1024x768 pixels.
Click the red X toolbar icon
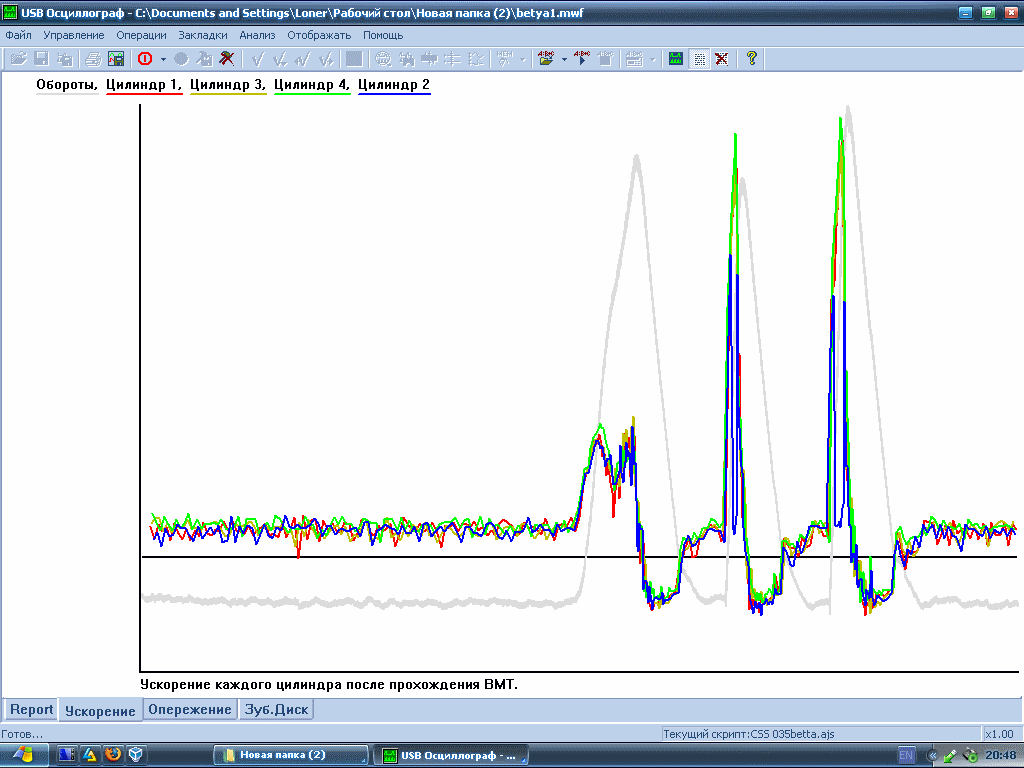722,59
